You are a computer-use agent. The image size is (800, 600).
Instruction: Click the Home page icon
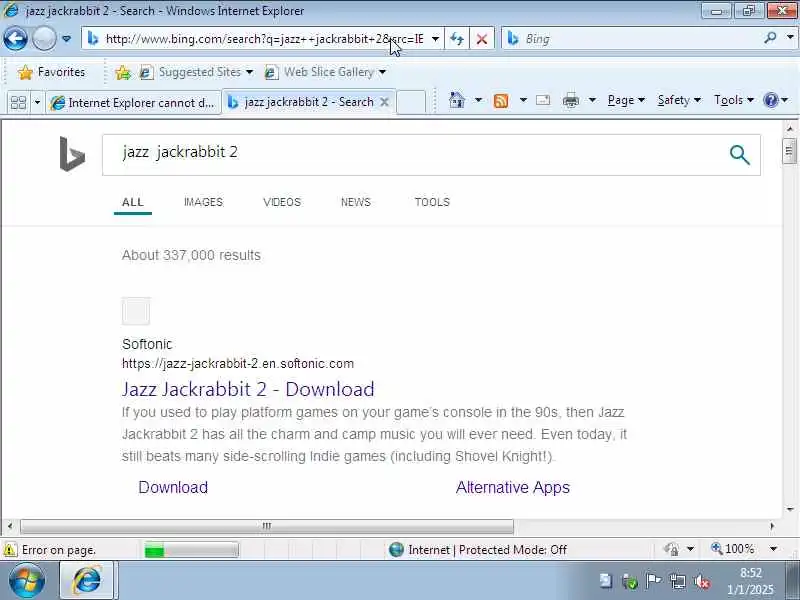click(457, 100)
